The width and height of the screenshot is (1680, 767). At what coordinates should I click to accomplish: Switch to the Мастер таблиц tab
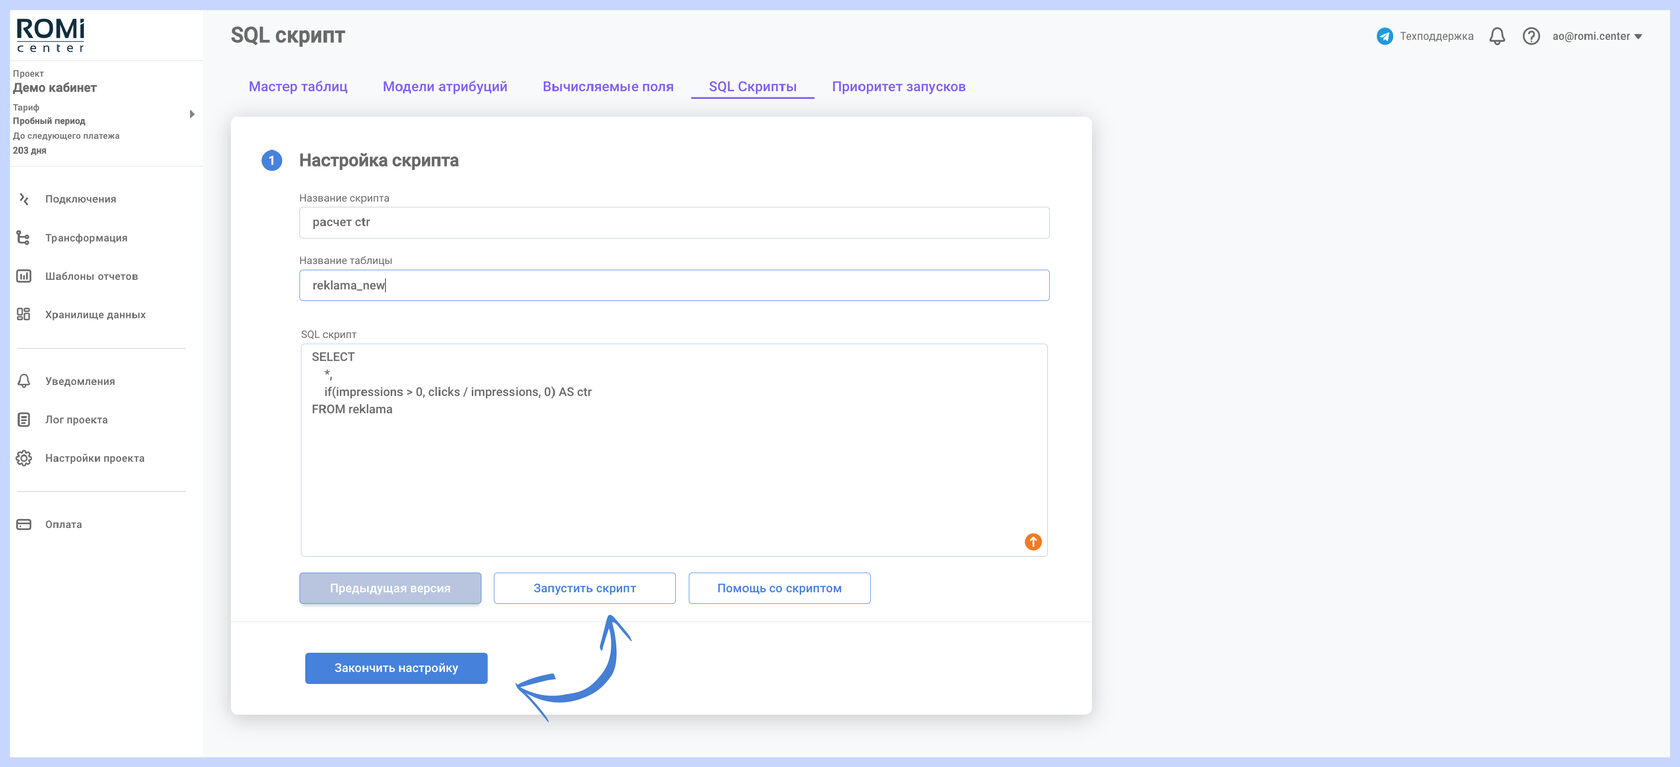pos(298,87)
